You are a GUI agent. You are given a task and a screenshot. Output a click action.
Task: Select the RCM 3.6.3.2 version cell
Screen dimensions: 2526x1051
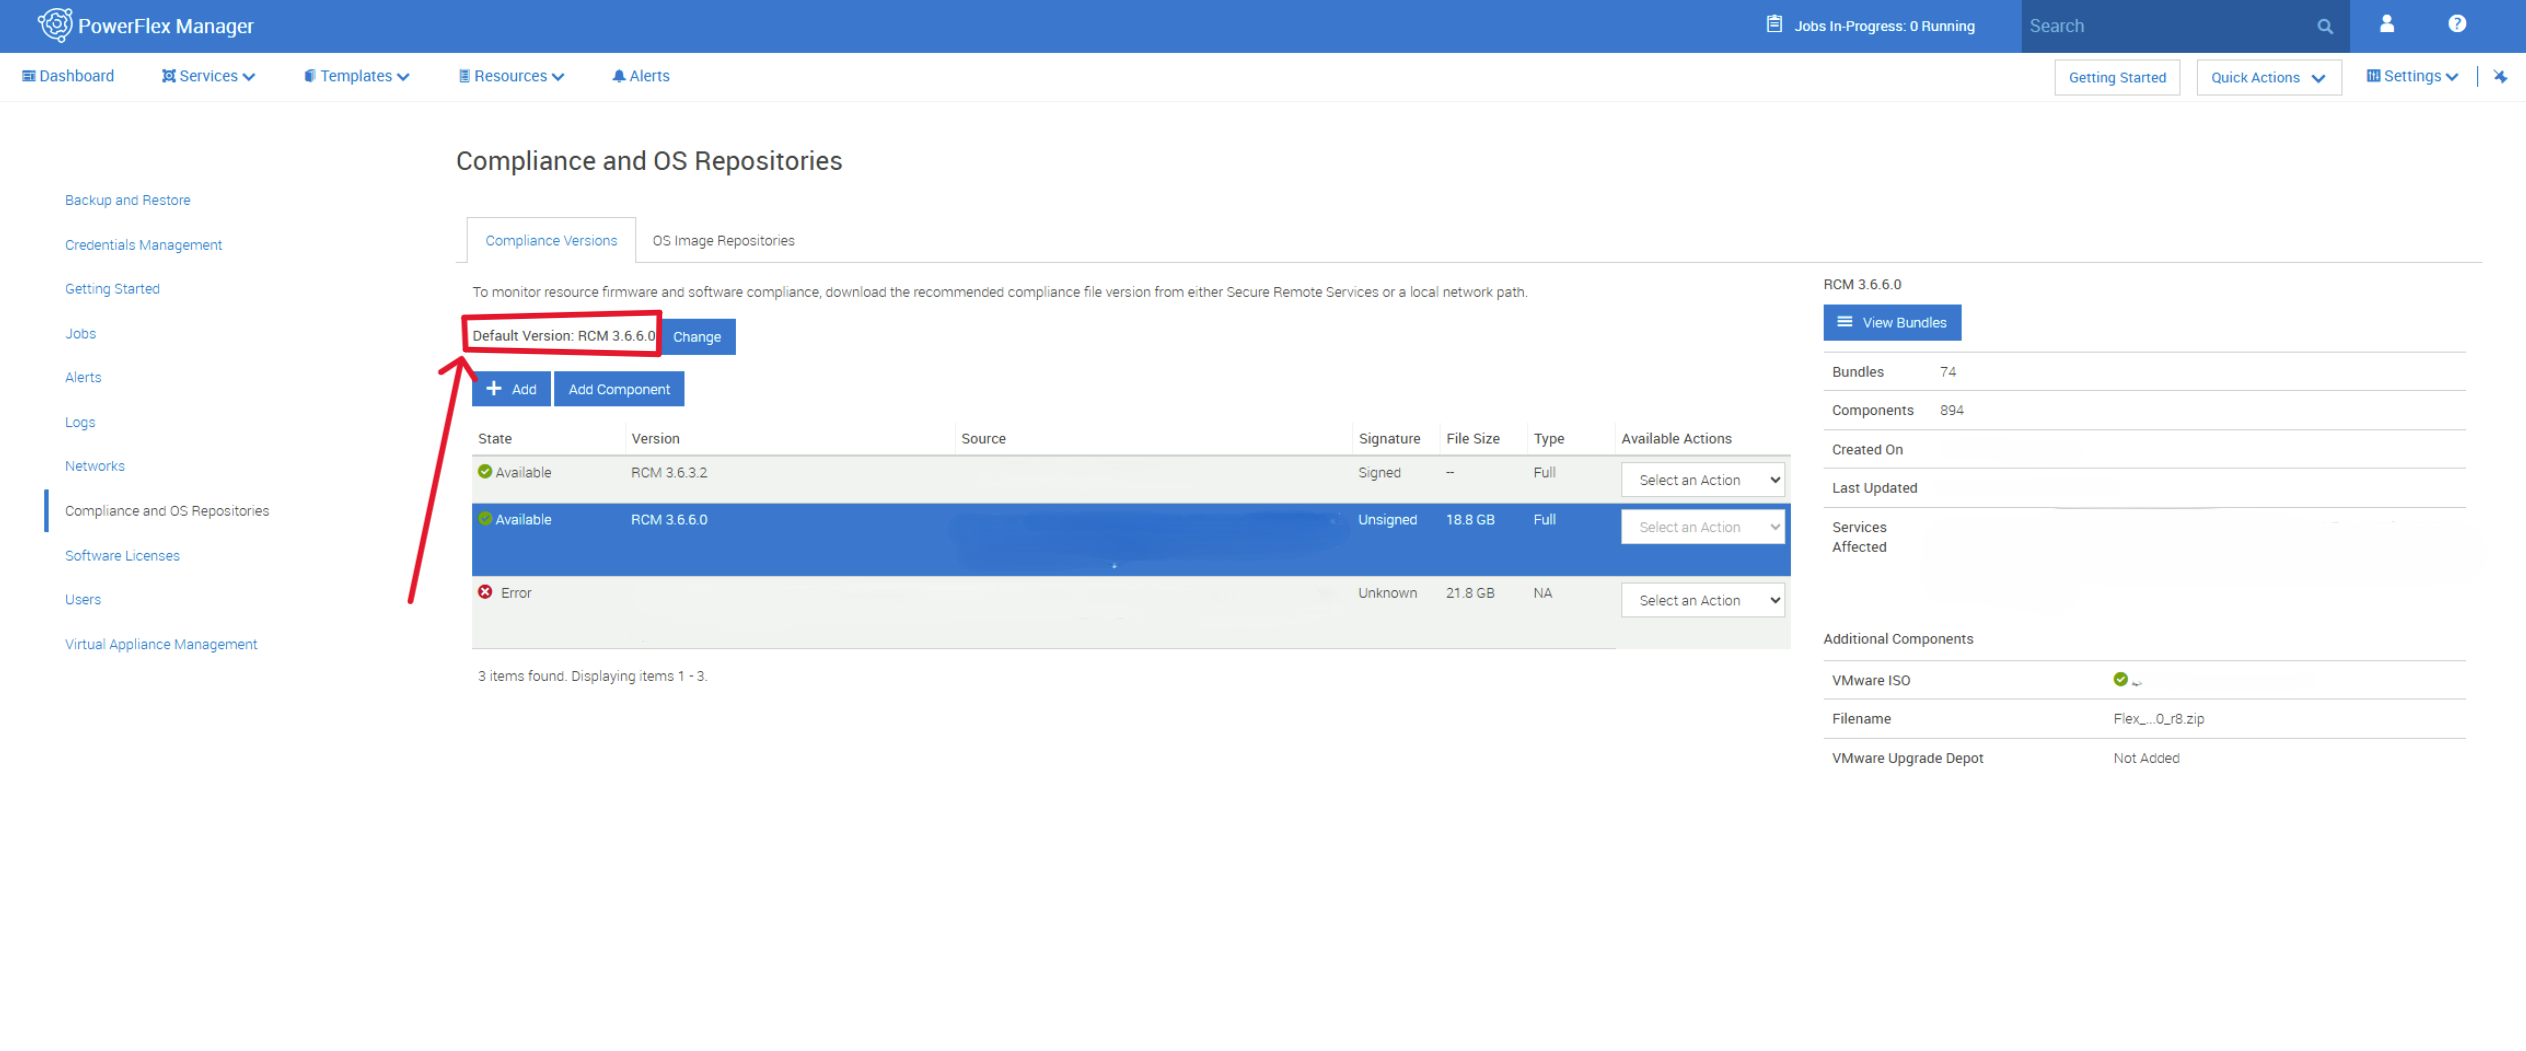tap(669, 473)
